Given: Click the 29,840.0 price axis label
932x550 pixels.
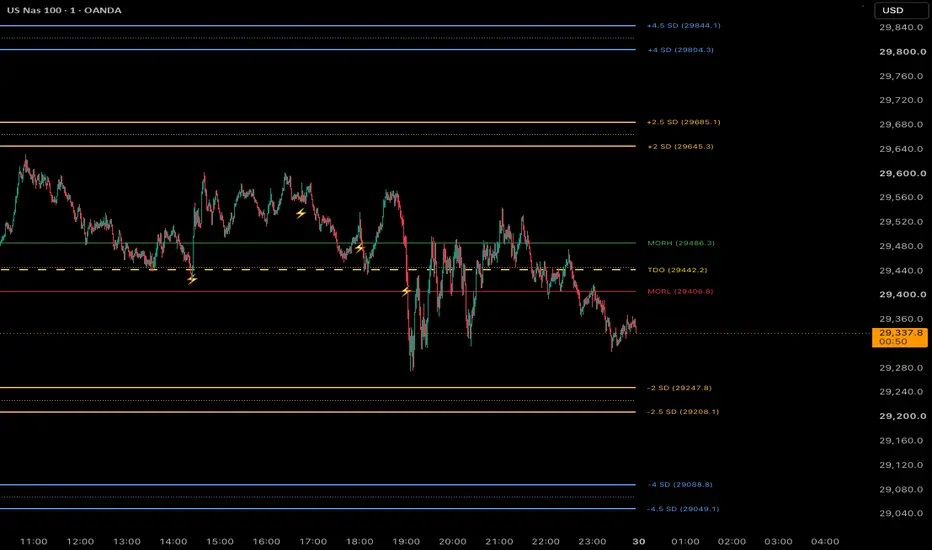Looking at the screenshot, I should [902, 27].
